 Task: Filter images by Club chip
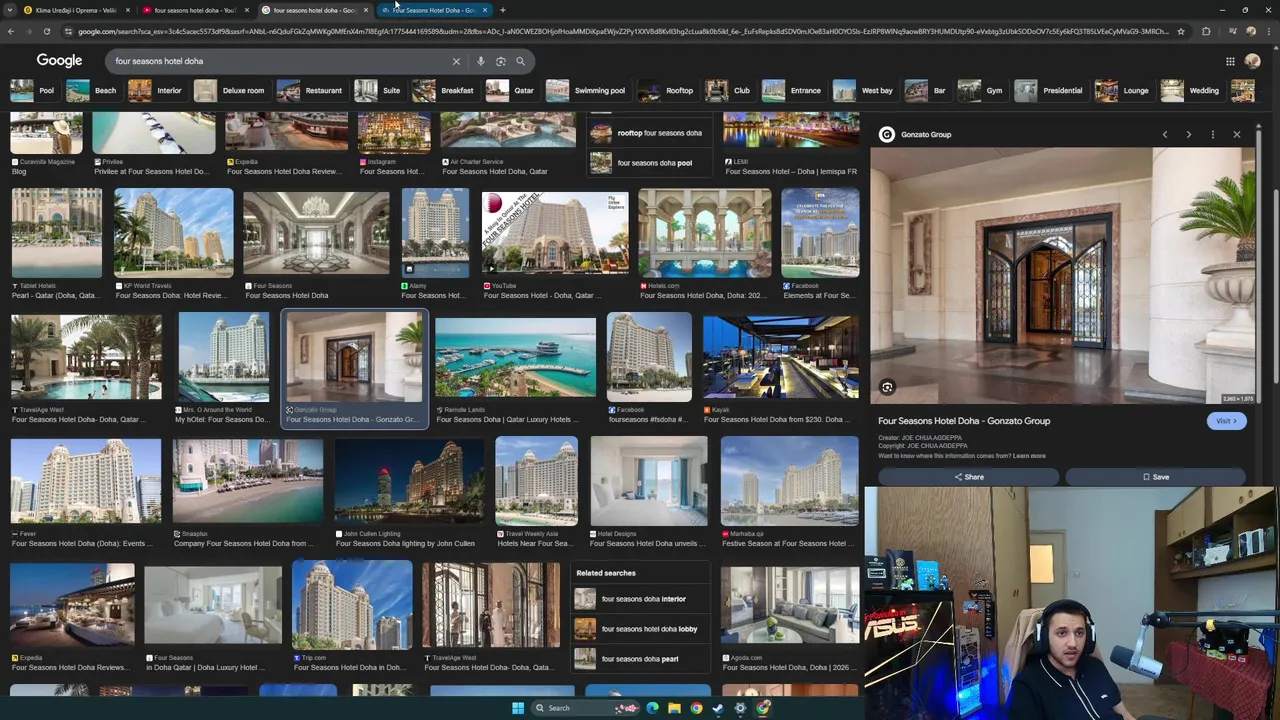coord(729,91)
